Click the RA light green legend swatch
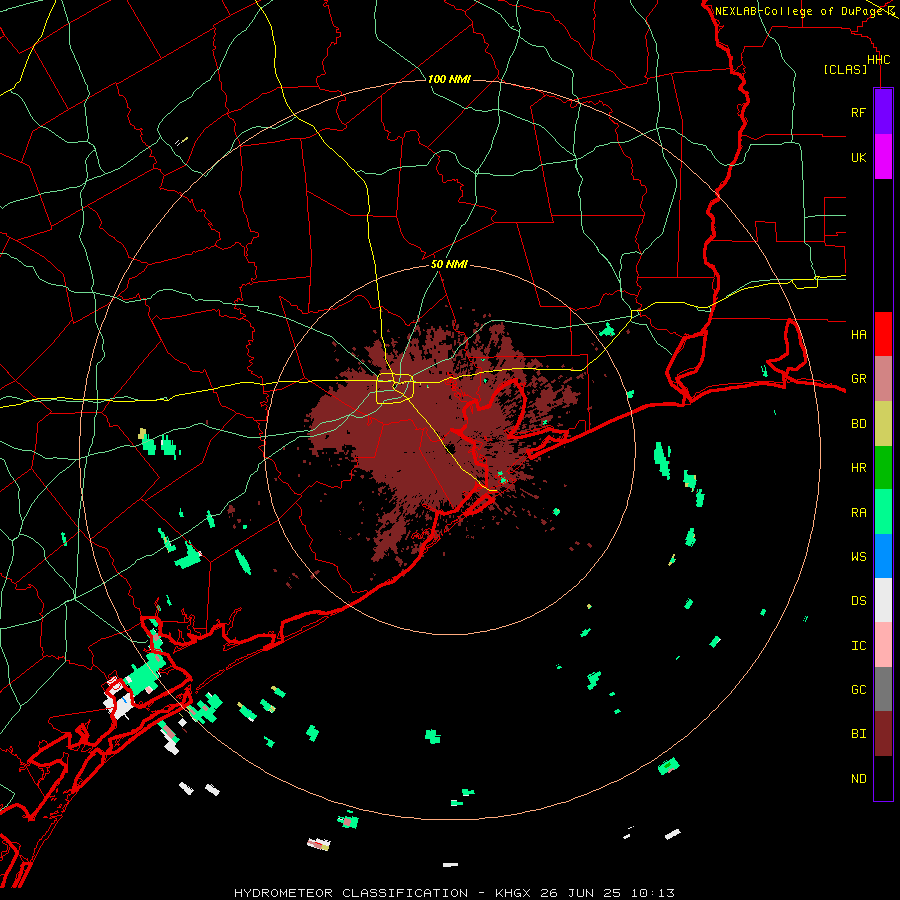Screen dimensions: 900x900 pos(883,512)
